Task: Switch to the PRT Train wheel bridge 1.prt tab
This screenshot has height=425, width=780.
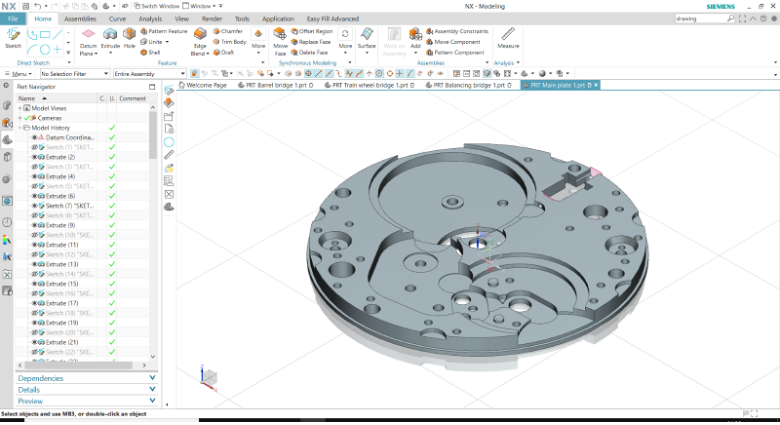Action: click(369, 85)
